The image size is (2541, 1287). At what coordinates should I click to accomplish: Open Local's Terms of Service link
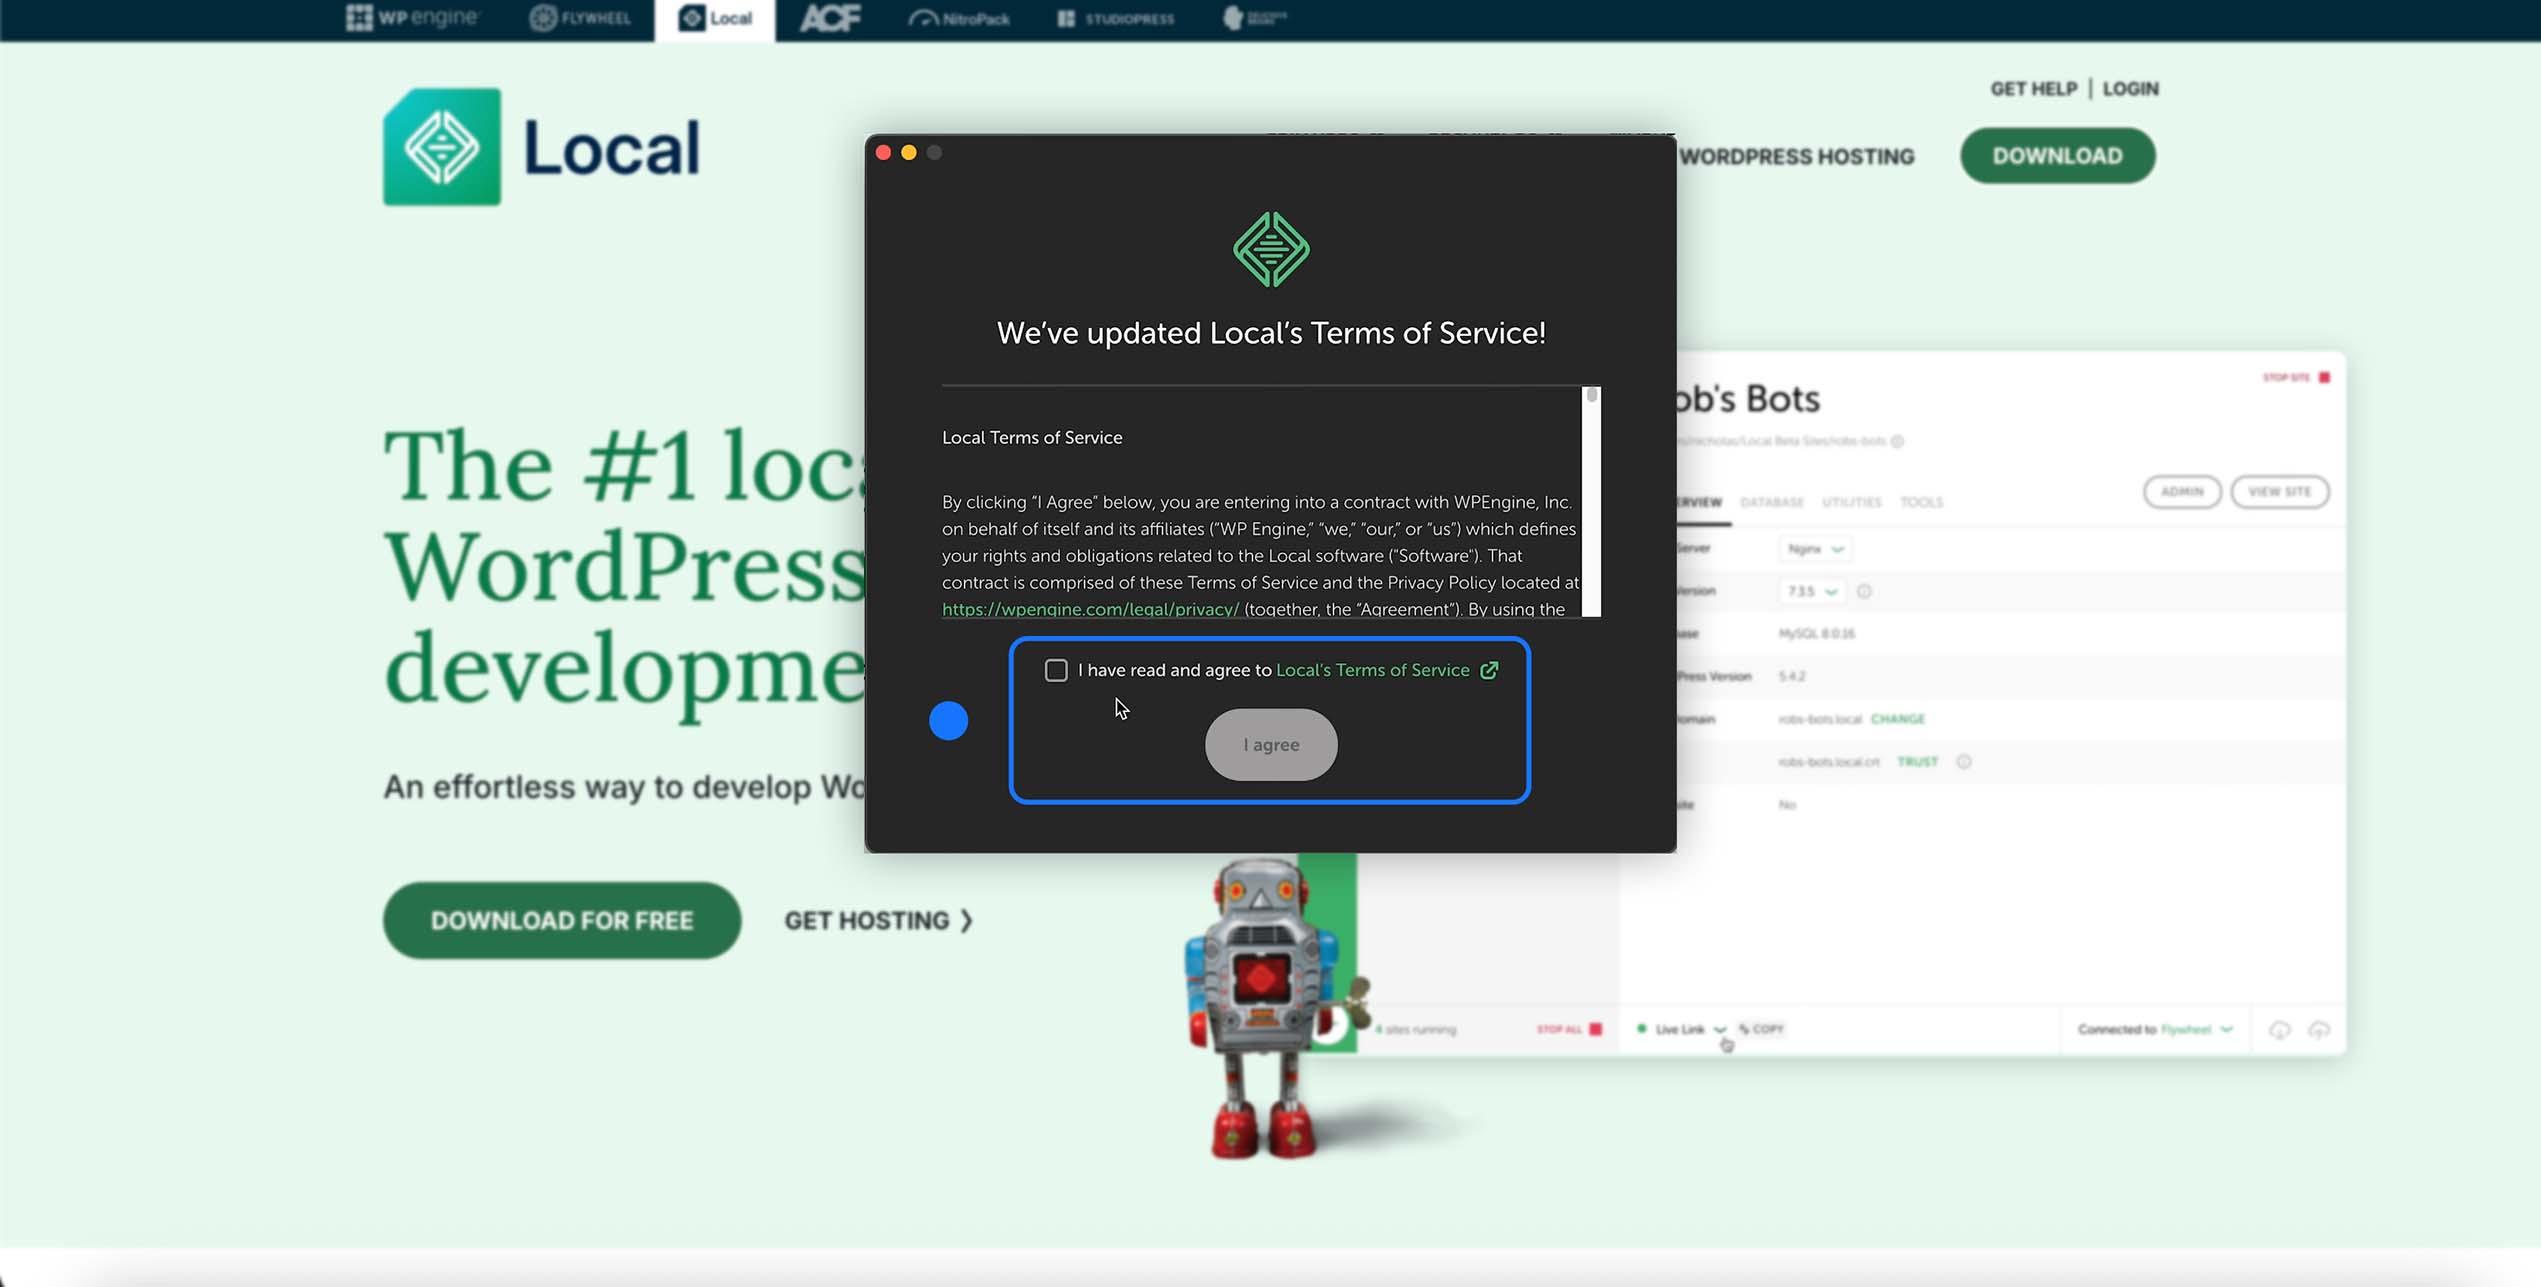click(x=1372, y=670)
